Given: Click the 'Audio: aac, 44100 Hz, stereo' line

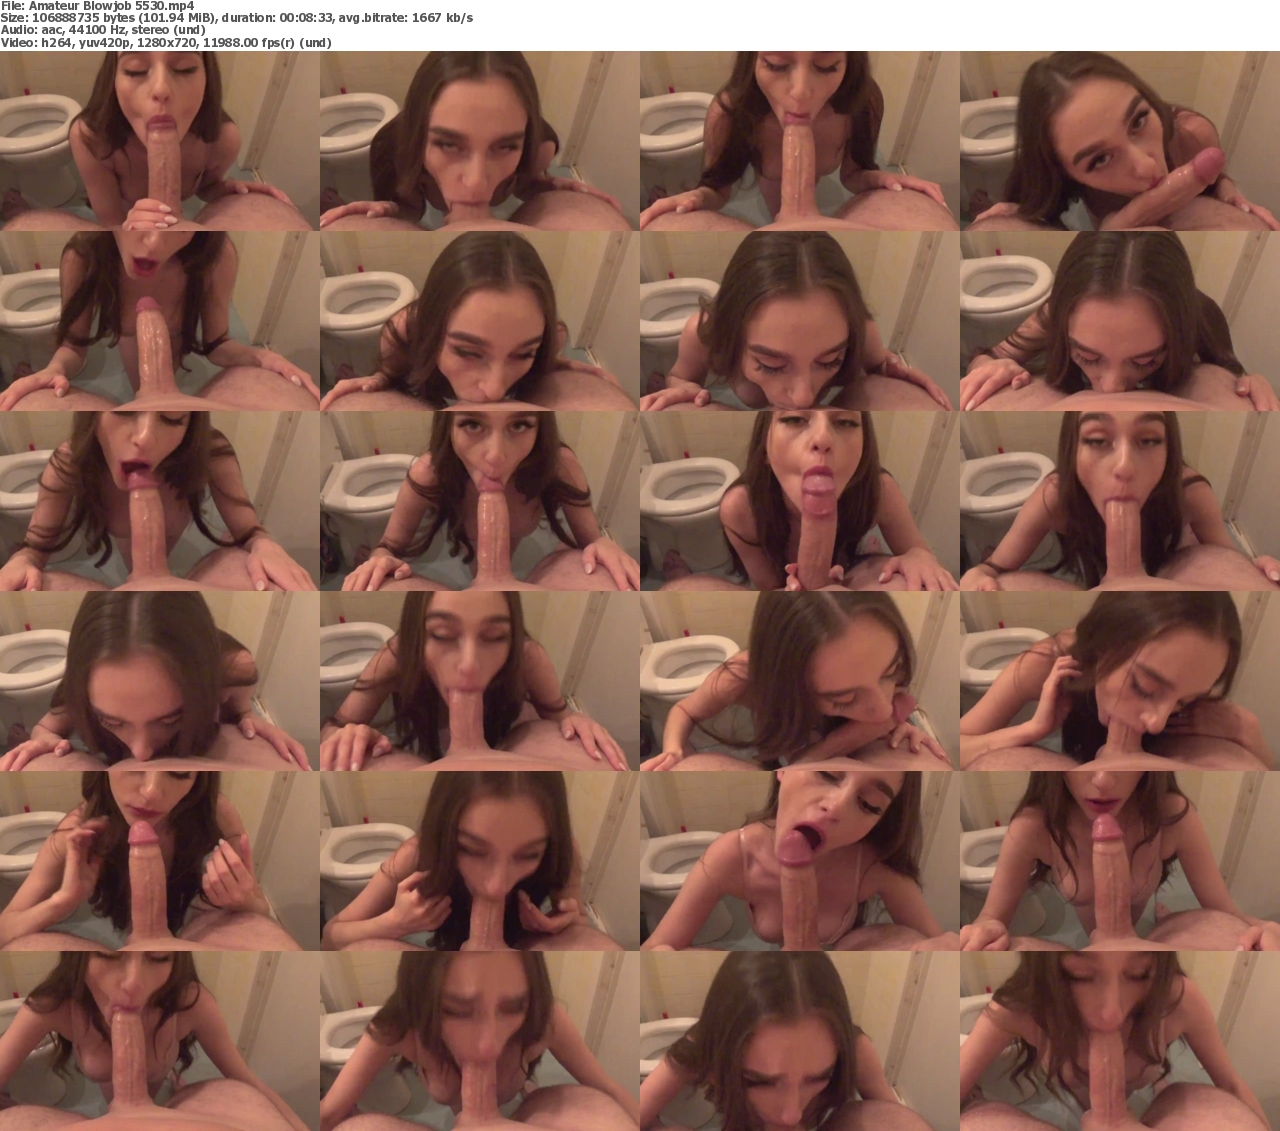Looking at the screenshot, I should [103, 30].
